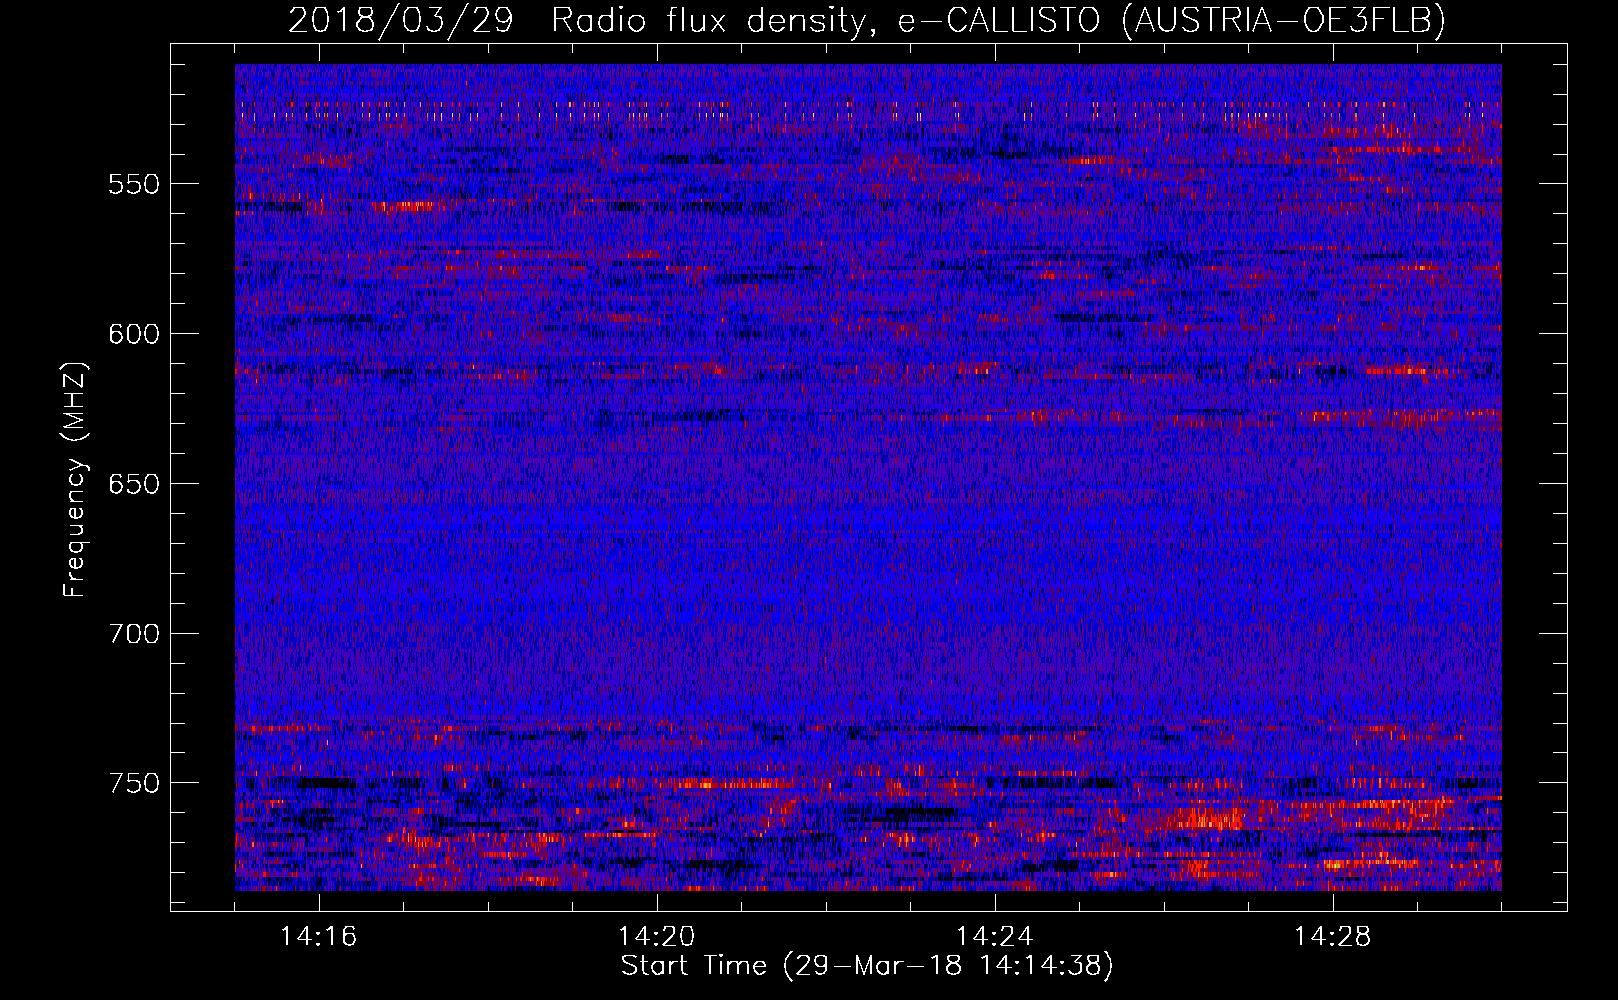Viewport: 1618px width, 1000px height.
Task: Click the 550 frequency tick label
Action: click(x=134, y=184)
